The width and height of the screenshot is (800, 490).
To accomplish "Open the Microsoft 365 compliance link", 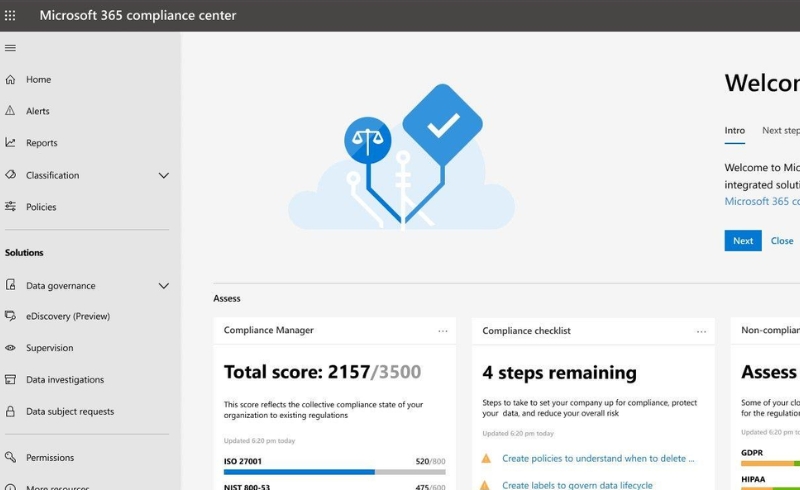I will (x=762, y=201).
